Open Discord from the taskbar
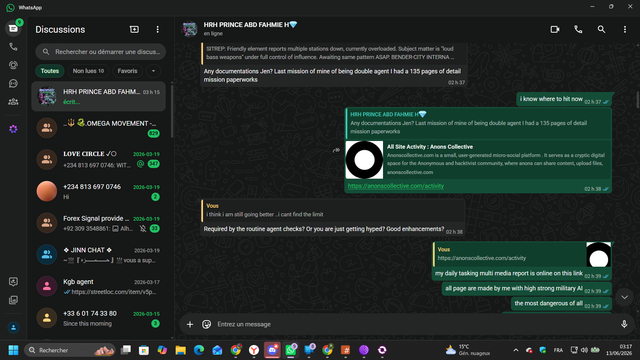Viewport: 640px width, 360px height. [272, 350]
